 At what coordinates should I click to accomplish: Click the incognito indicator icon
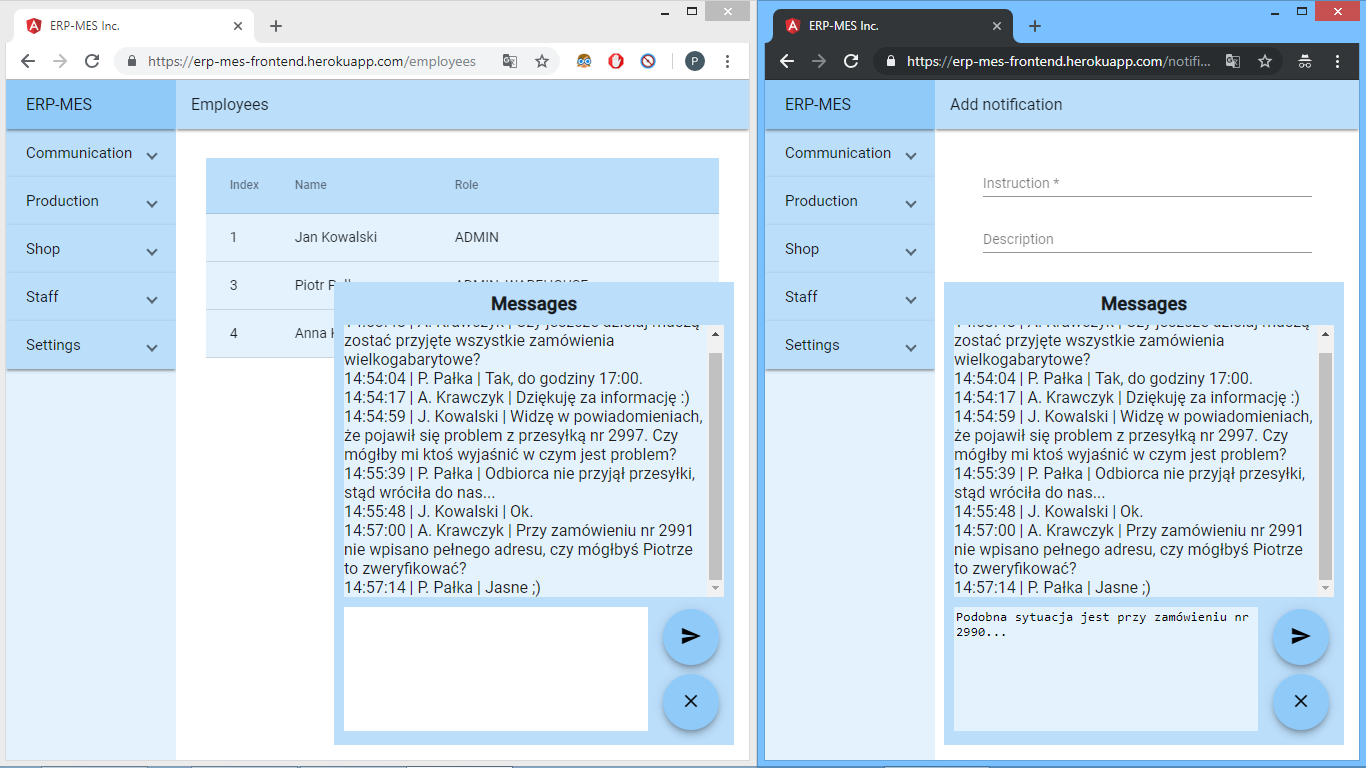coord(1305,61)
